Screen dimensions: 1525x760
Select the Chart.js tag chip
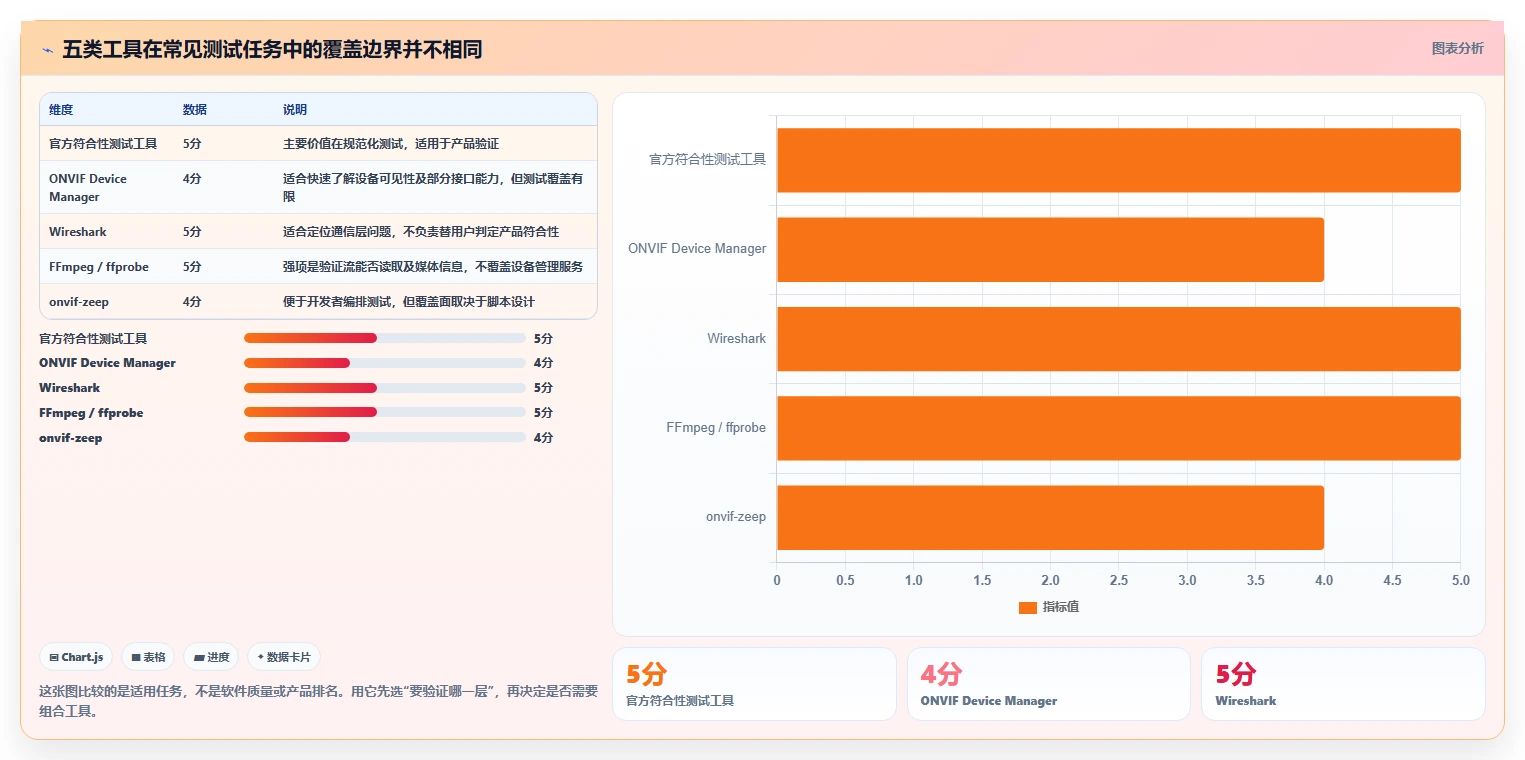pos(77,657)
